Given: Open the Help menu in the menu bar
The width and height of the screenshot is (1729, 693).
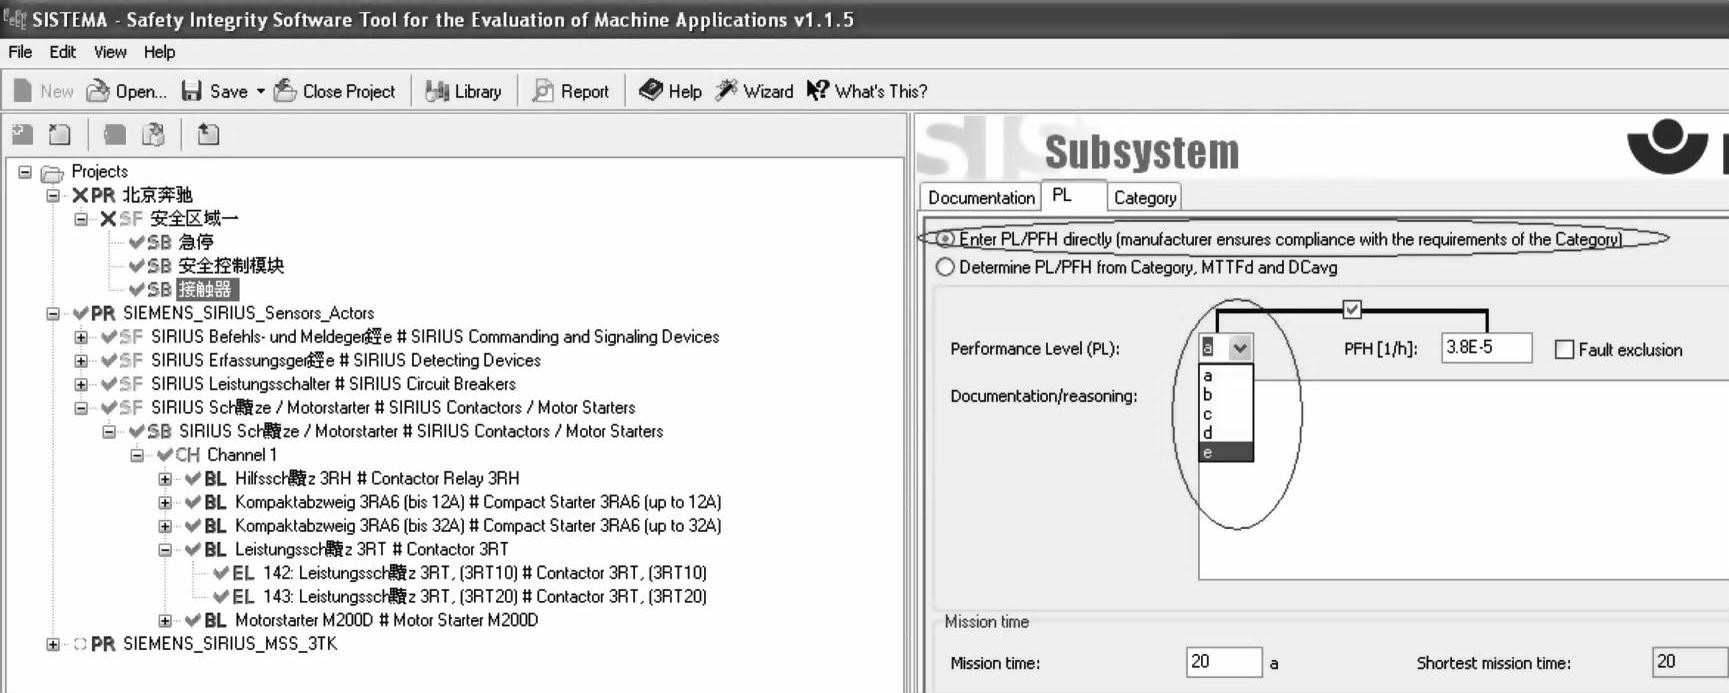Looking at the screenshot, I should [159, 52].
